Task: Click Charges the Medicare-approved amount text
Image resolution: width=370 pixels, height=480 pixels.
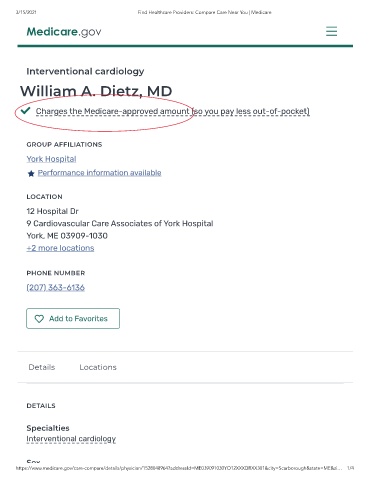Action: (112, 111)
